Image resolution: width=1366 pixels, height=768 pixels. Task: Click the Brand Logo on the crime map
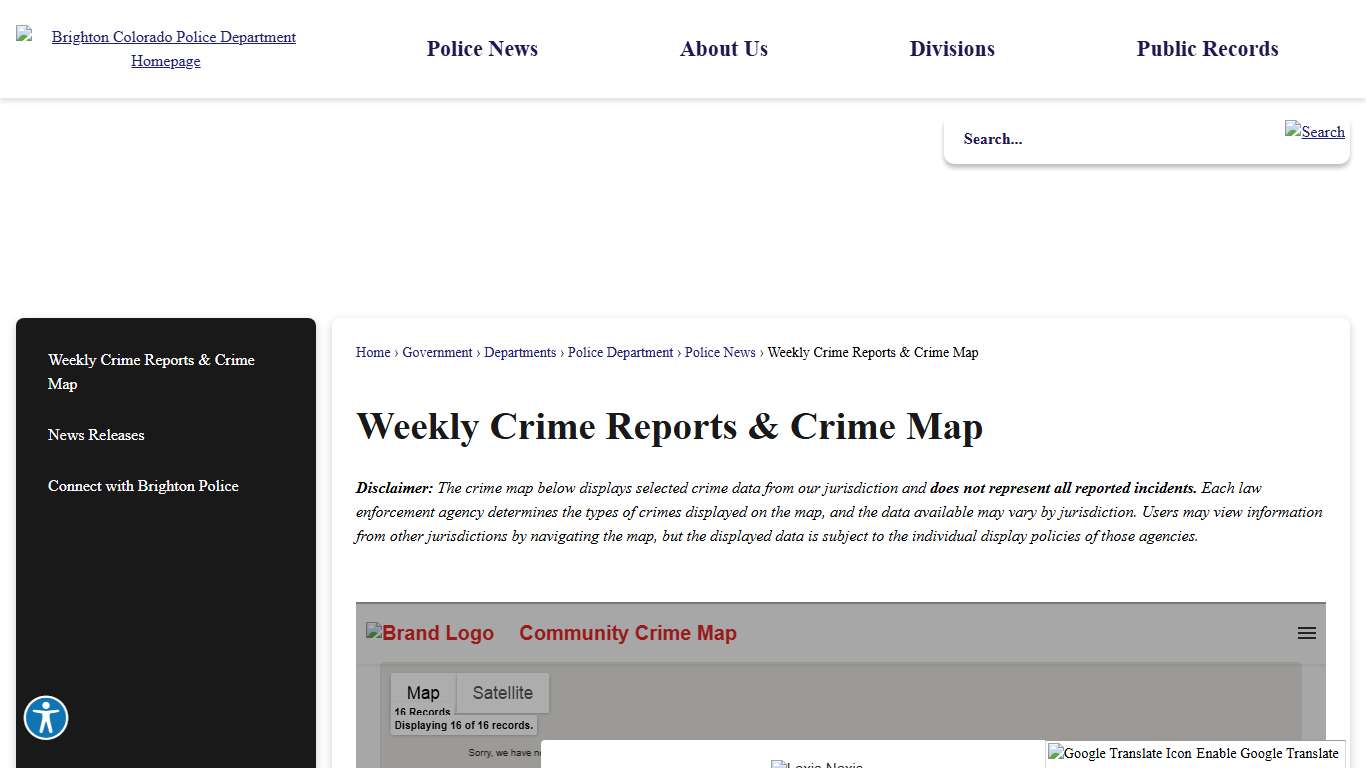[430, 632]
